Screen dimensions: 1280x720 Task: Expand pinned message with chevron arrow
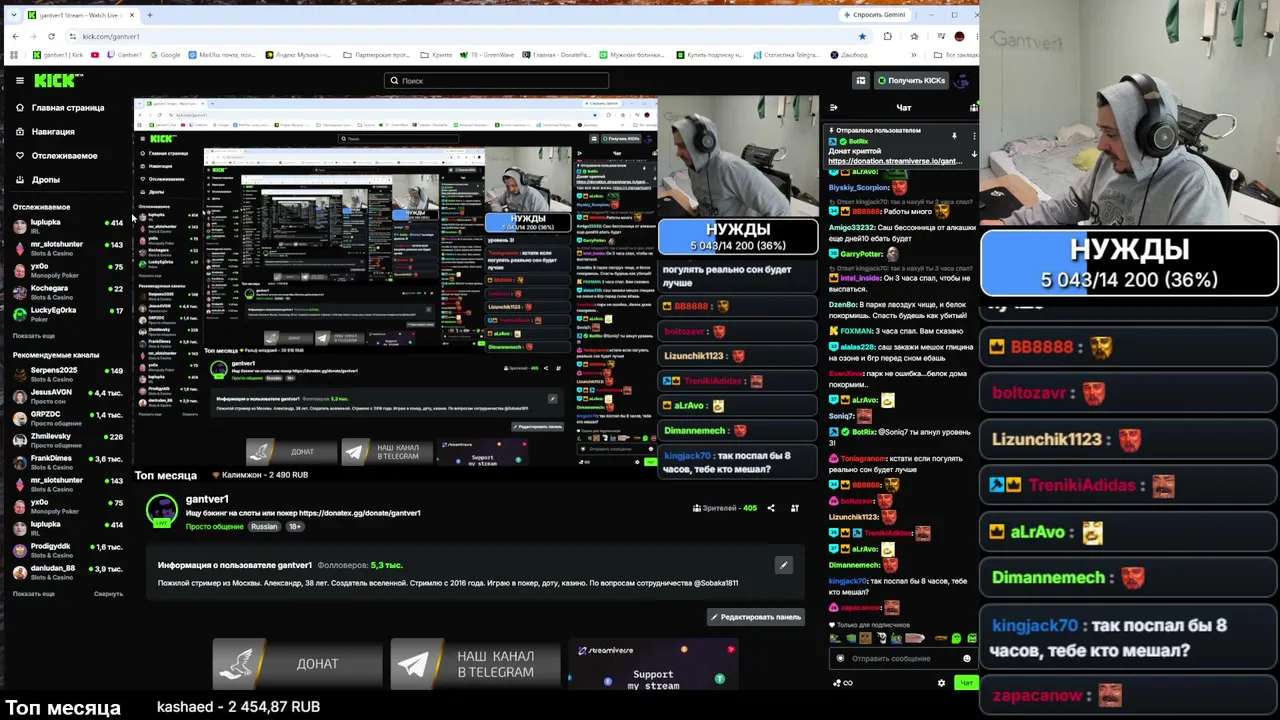pos(973,154)
